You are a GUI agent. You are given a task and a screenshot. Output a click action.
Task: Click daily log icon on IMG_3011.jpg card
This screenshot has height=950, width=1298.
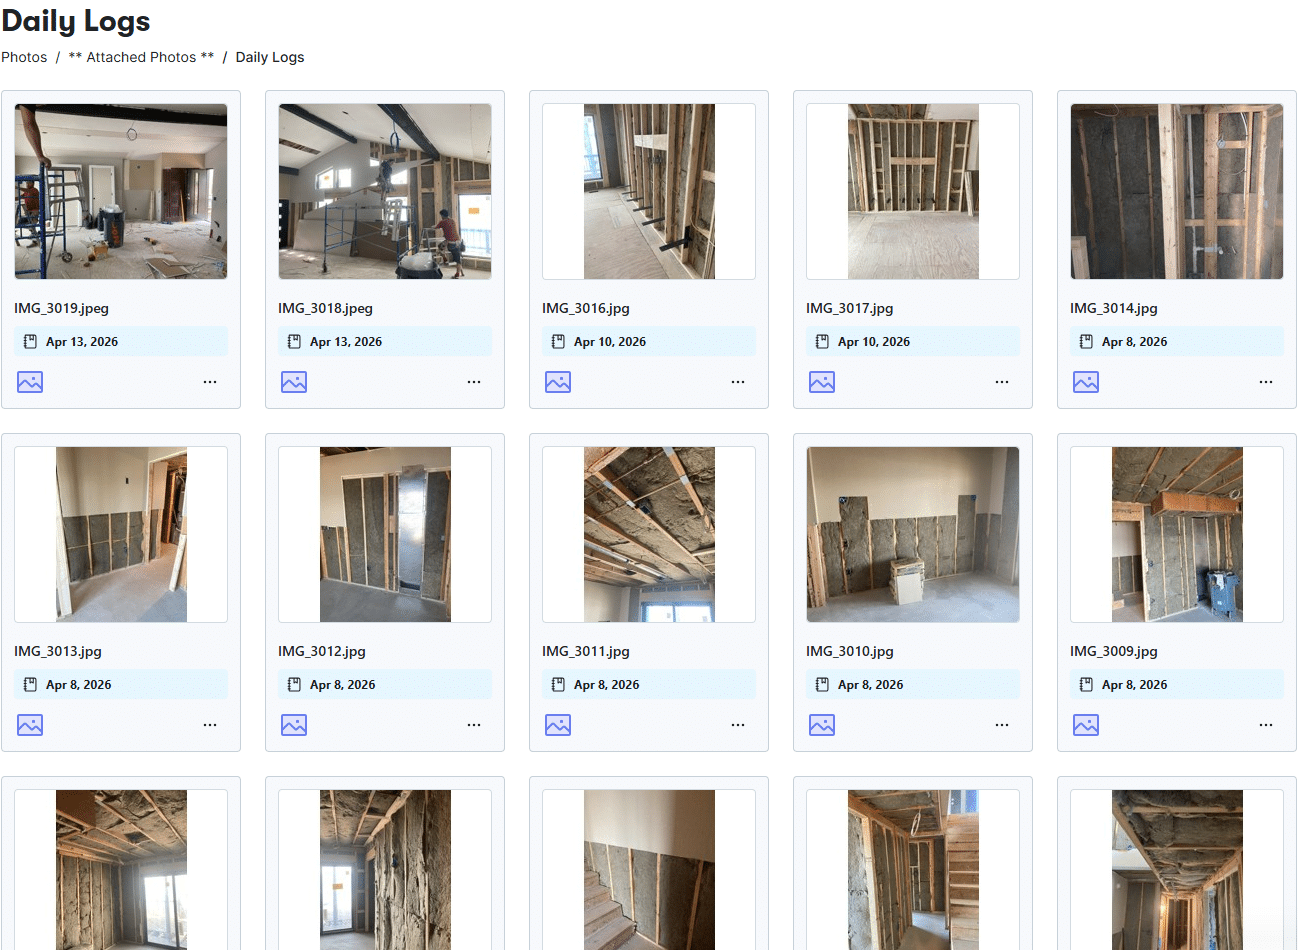[x=558, y=685]
